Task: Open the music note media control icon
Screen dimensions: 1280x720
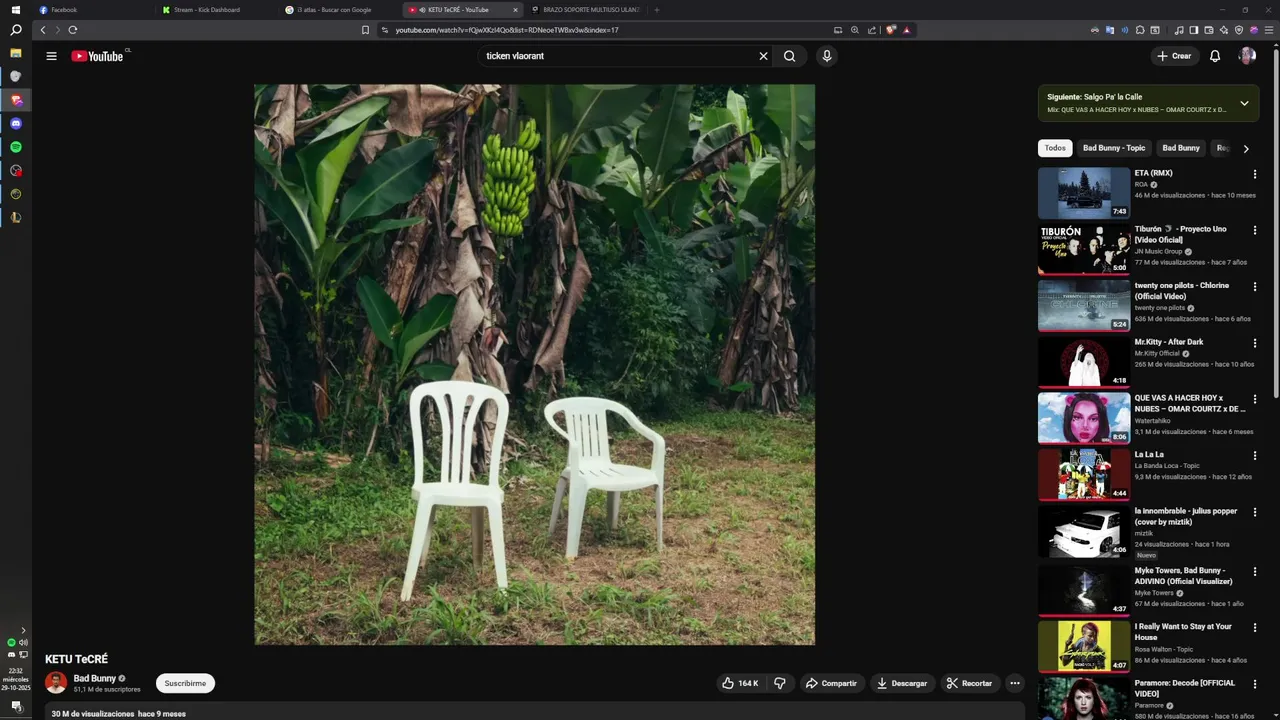Action: pos(1179,30)
